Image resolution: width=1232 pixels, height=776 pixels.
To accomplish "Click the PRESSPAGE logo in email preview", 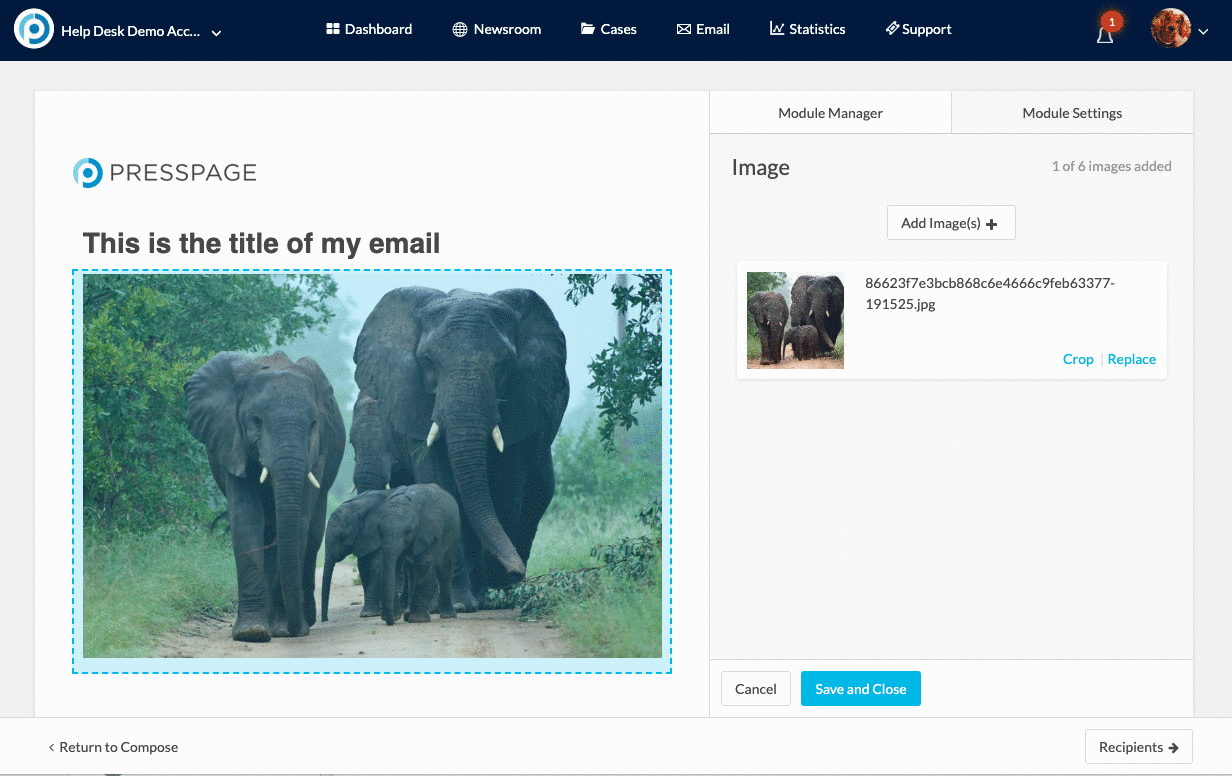I will coord(165,173).
